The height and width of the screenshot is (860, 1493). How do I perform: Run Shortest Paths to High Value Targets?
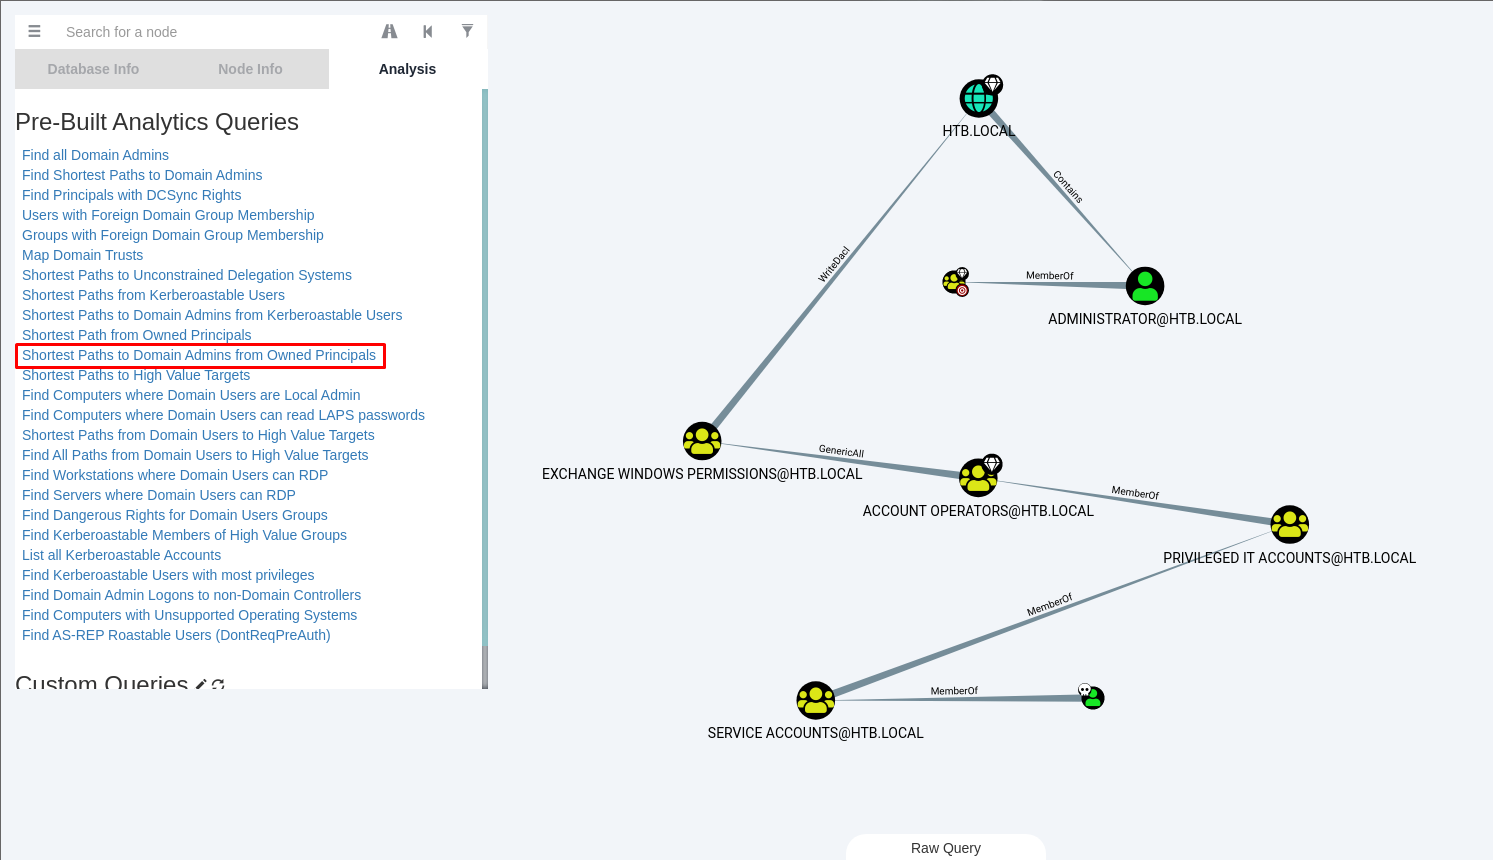coord(136,375)
